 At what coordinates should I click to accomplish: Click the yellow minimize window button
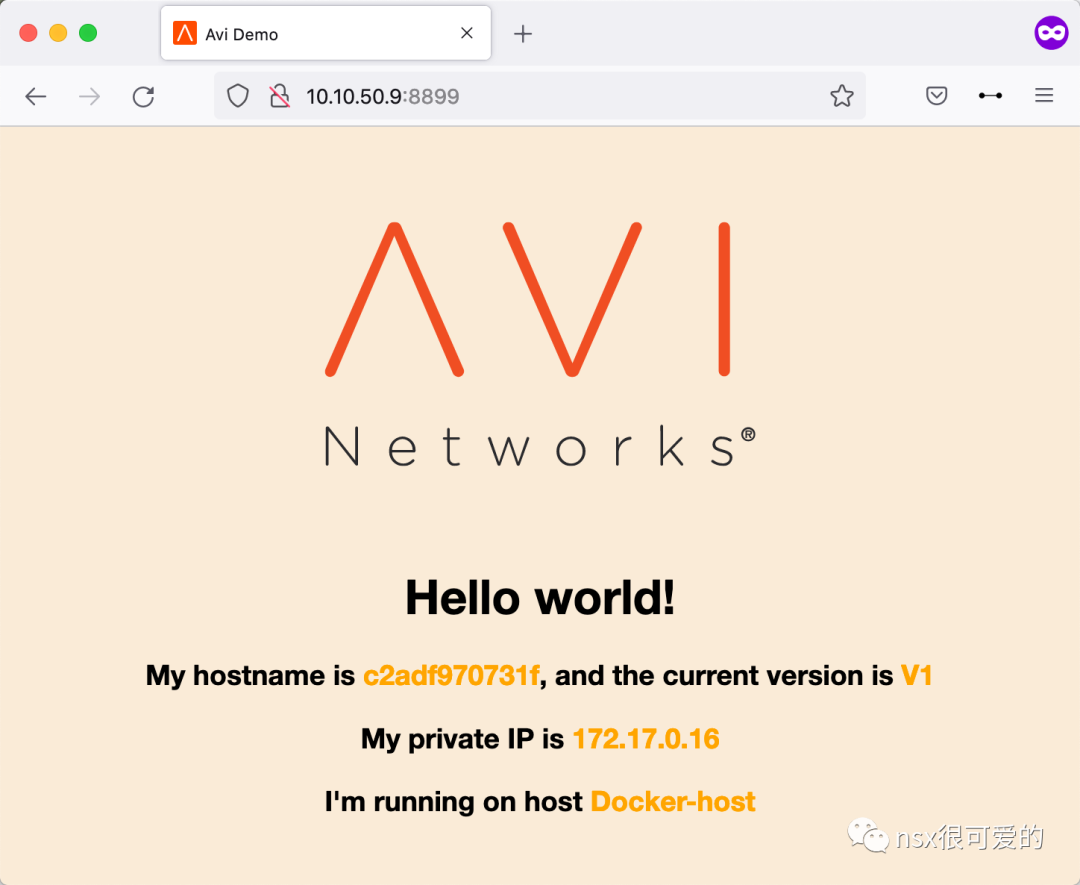pyautogui.click(x=58, y=33)
